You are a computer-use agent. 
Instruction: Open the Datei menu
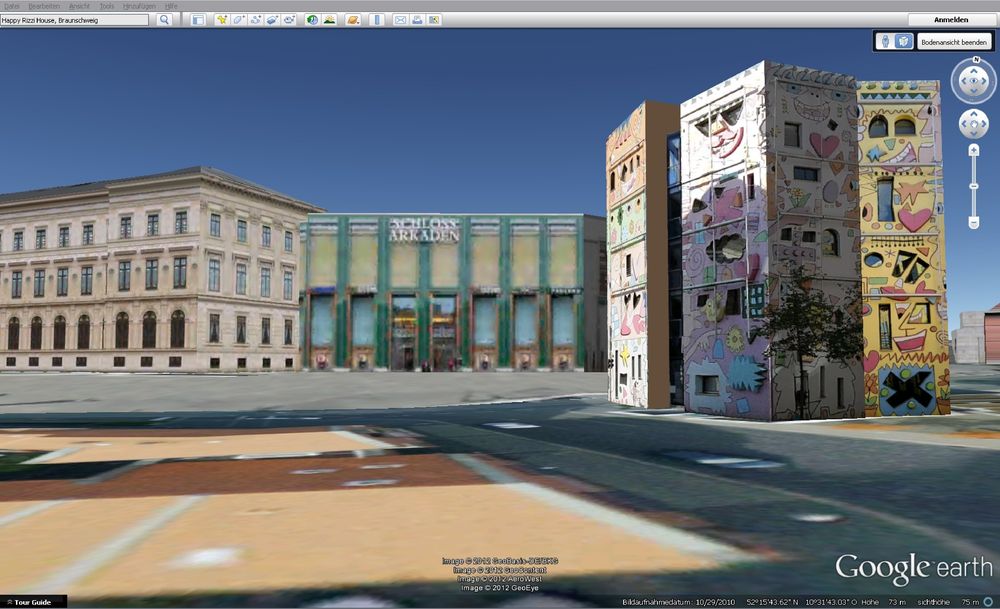(x=12, y=6)
